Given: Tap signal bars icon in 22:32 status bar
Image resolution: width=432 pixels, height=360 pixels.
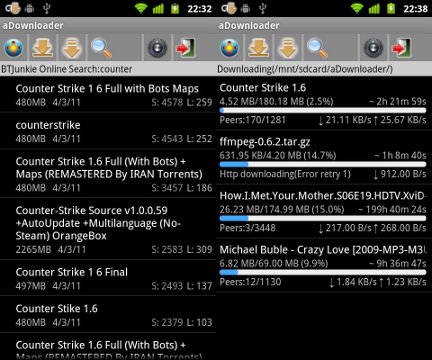Looking at the screenshot, I should (159, 8).
